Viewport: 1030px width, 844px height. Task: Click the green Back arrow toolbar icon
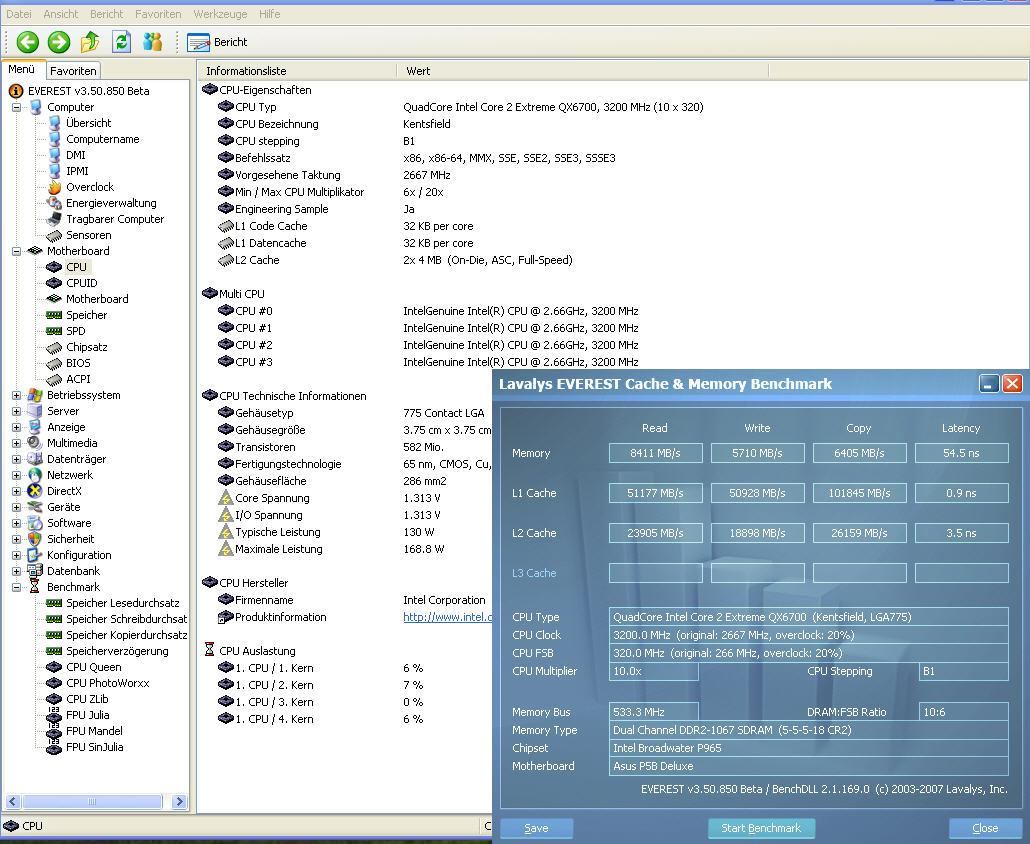click(27, 42)
